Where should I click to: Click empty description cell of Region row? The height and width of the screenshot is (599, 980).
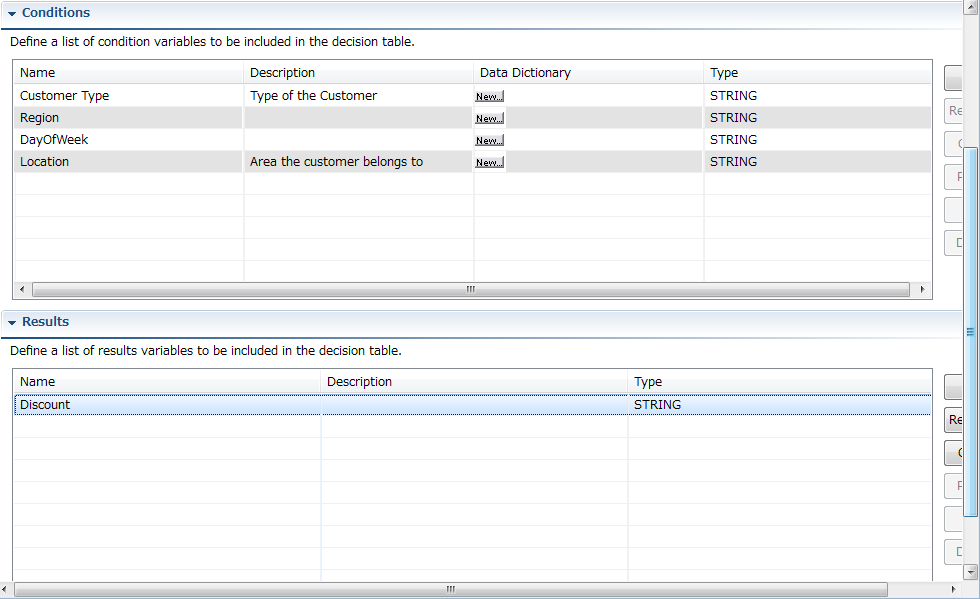(358, 118)
